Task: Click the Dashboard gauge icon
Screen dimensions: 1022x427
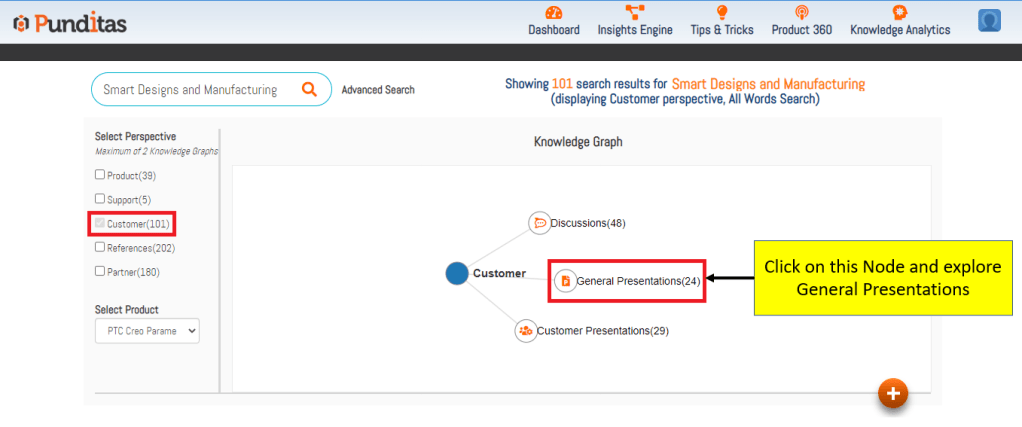Action: pyautogui.click(x=554, y=12)
